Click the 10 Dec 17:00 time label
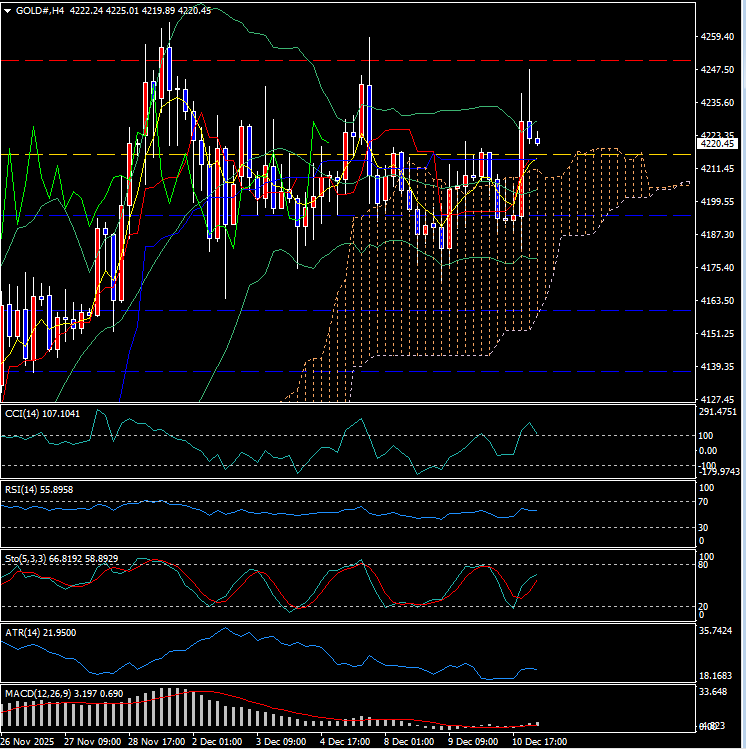This screenshot has height=750, width=746. (538, 742)
